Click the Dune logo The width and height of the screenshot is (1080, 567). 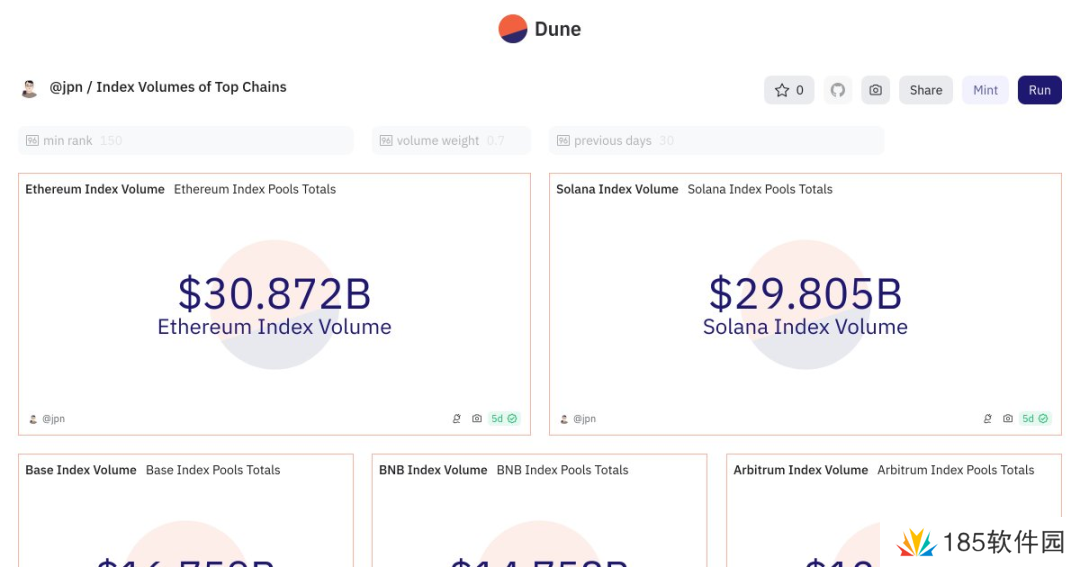point(540,29)
